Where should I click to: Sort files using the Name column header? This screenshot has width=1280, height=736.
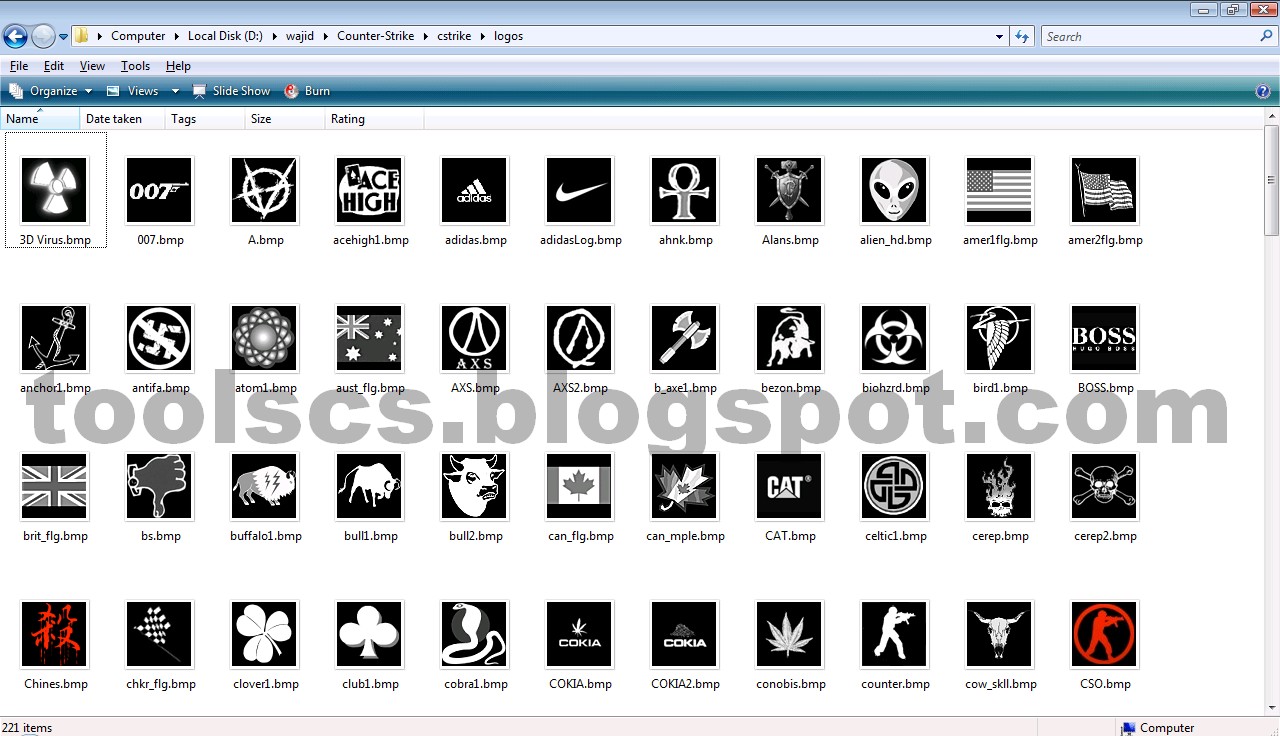(18, 118)
